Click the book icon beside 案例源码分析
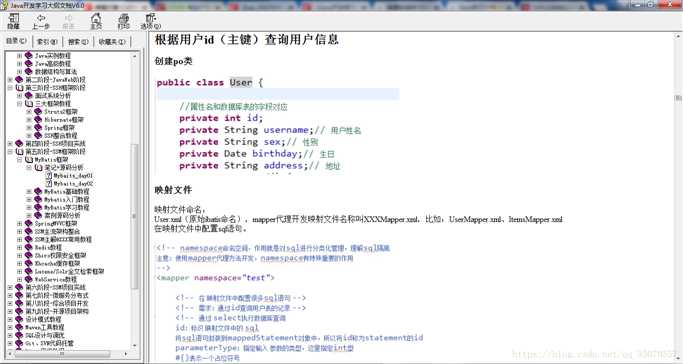 [x=38, y=215]
